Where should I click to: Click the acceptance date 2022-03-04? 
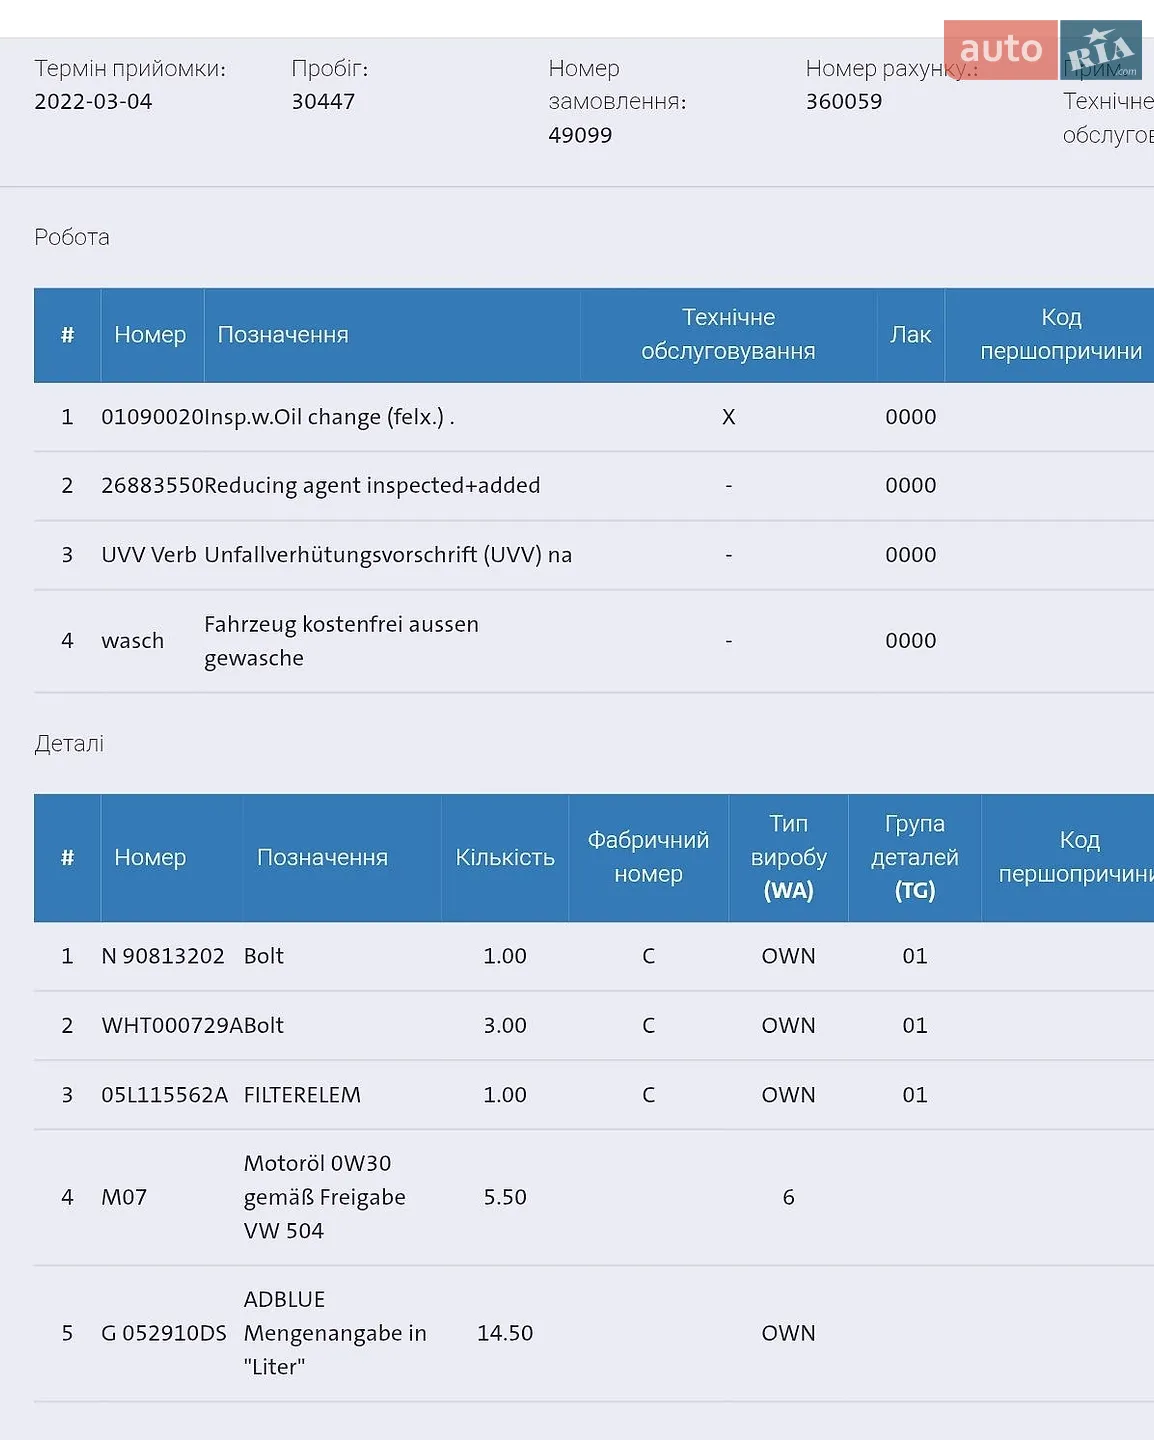(x=93, y=101)
